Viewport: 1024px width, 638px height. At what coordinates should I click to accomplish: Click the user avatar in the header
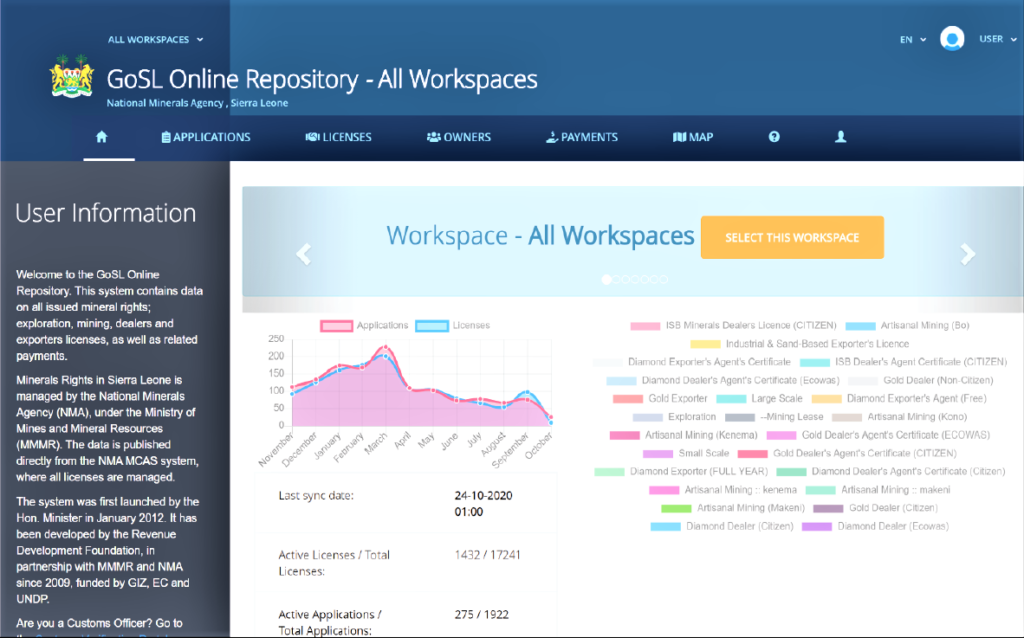952,39
